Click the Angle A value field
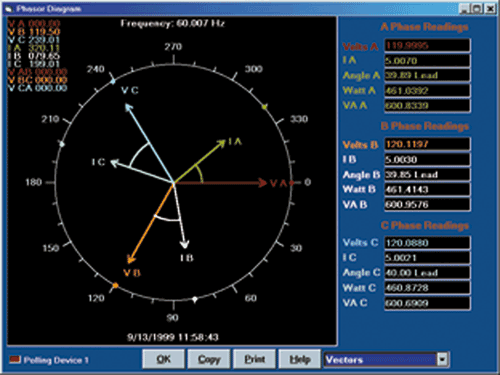This screenshot has width=500, height=375. [427, 75]
